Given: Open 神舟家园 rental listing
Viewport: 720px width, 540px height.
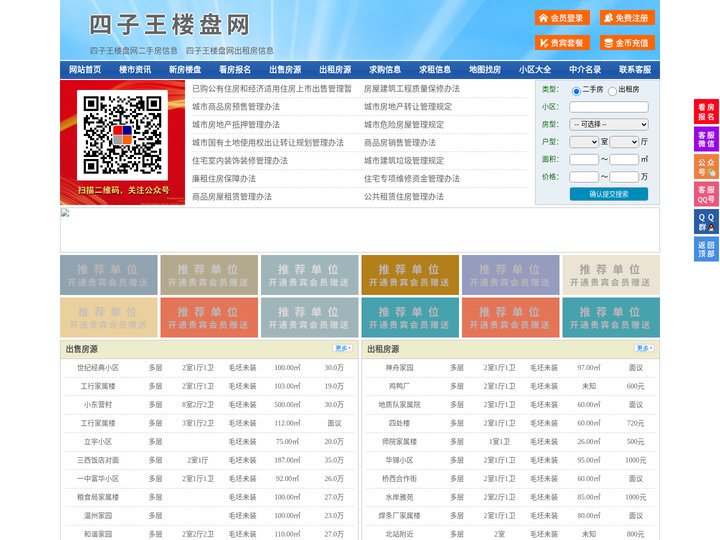Looking at the screenshot, I should pos(399,368).
